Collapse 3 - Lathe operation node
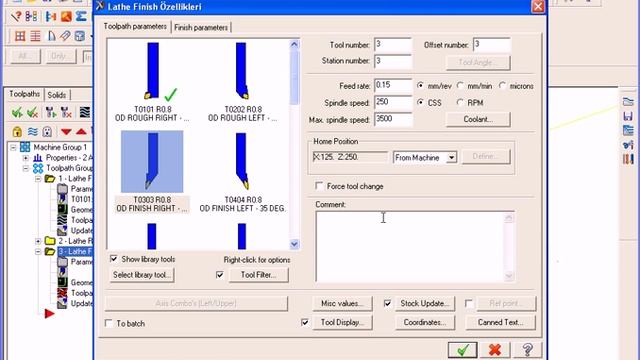This screenshot has width=640, height=360. (38, 251)
